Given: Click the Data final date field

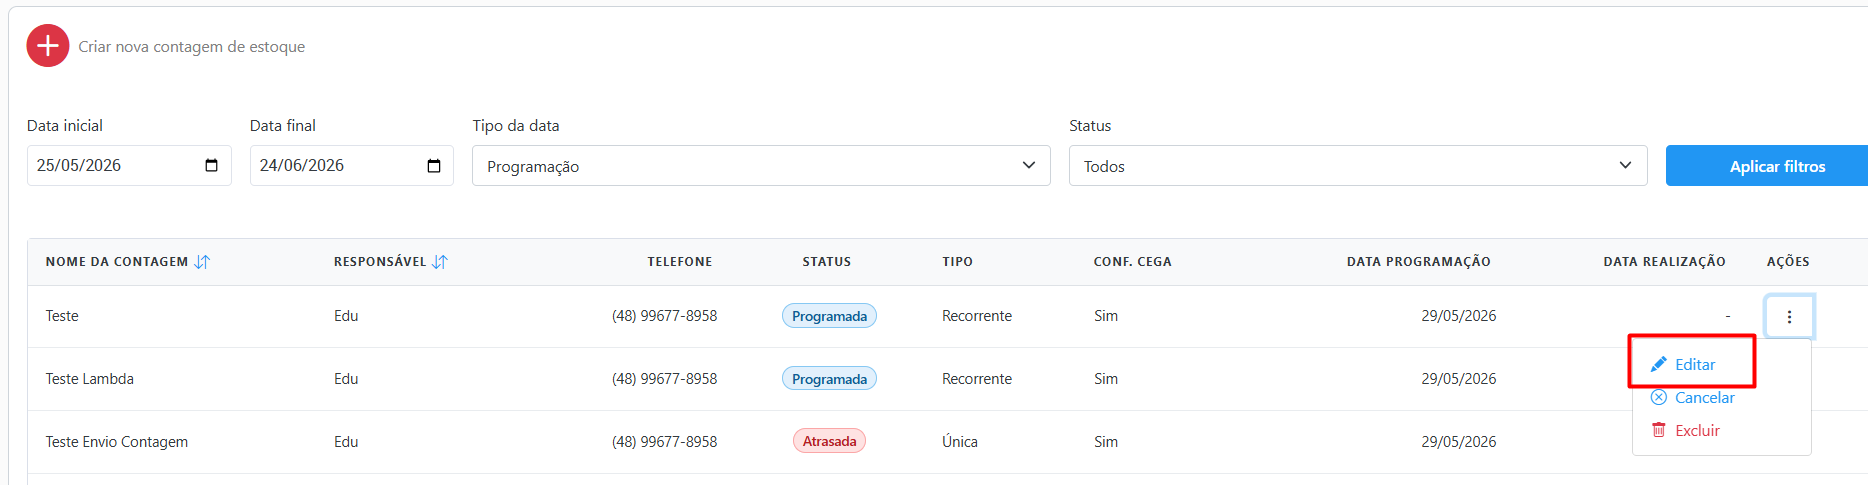Looking at the screenshot, I should pos(352,166).
